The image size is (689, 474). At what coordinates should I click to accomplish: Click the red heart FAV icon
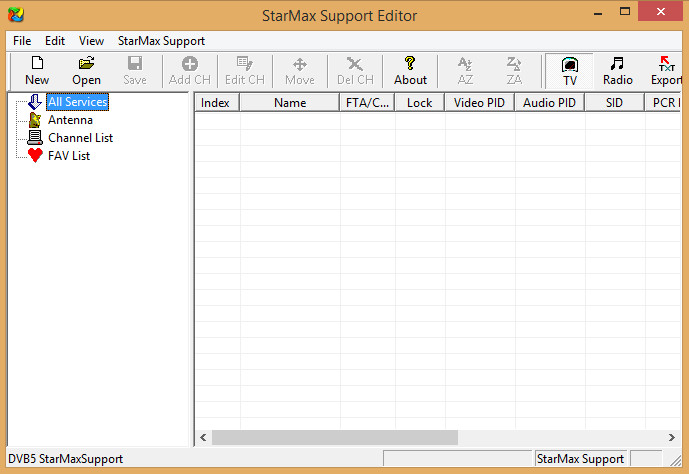(35, 156)
